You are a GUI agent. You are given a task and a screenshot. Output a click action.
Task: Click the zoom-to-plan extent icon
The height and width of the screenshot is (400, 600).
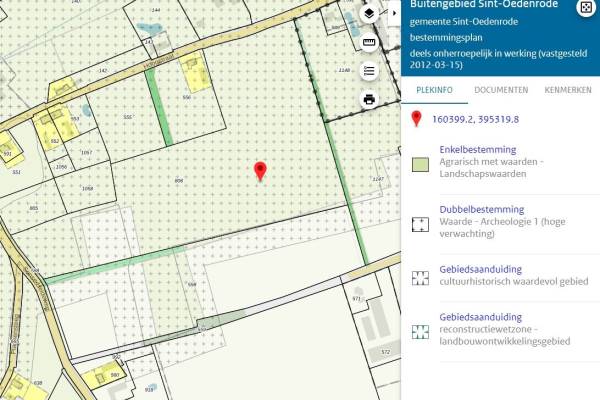(x=586, y=9)
